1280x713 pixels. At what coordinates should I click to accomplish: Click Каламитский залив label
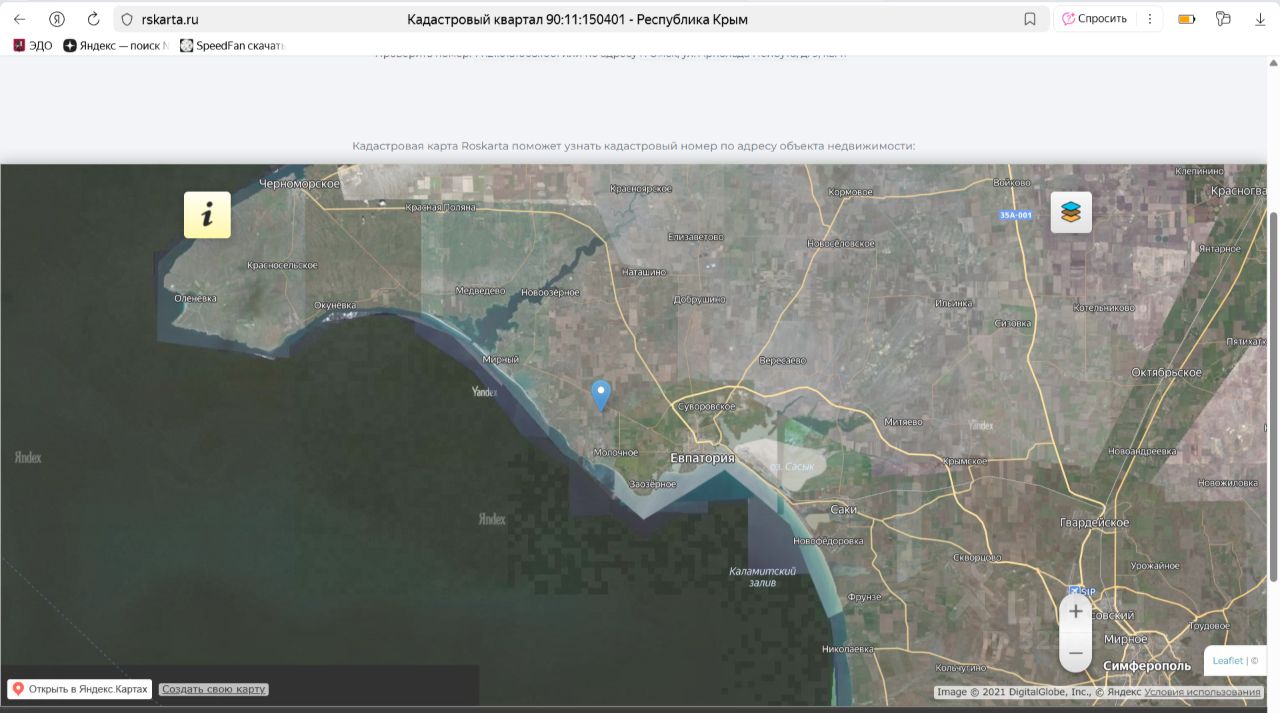click(762, 576)
